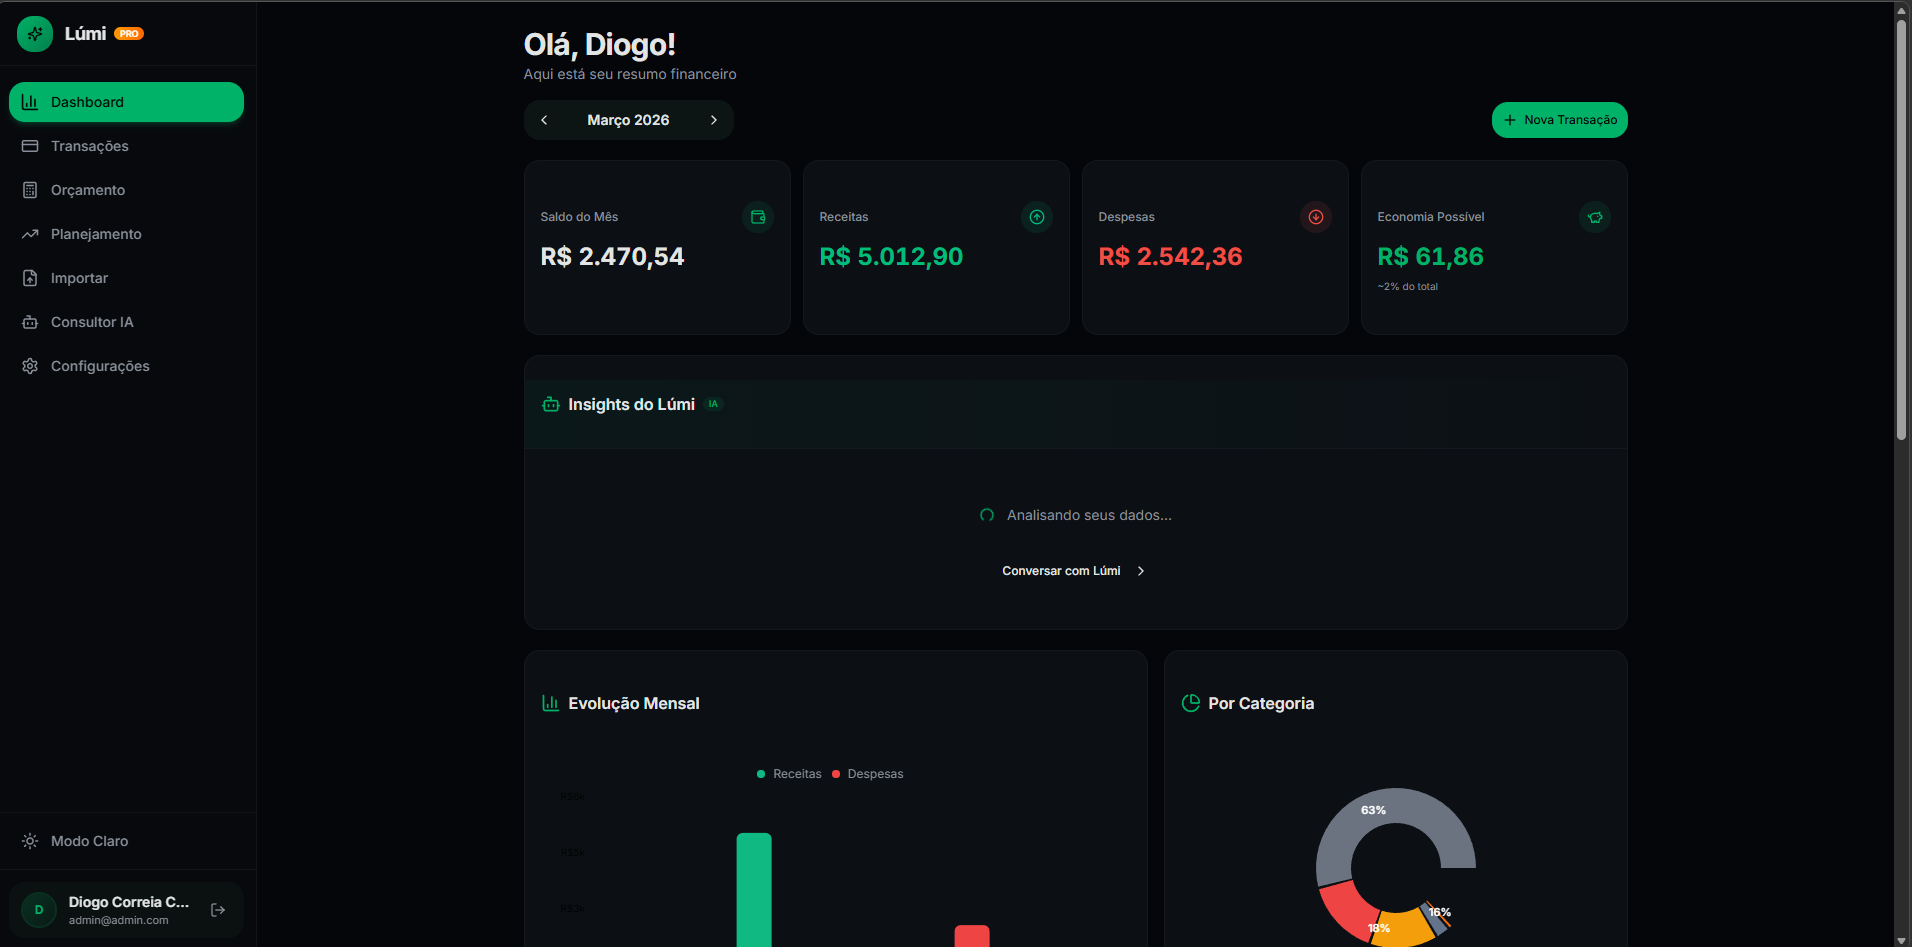This screenshot has height=947, width=1912.
Task: Toggle the Receitas legend in chart
Action: pos(789,774)
